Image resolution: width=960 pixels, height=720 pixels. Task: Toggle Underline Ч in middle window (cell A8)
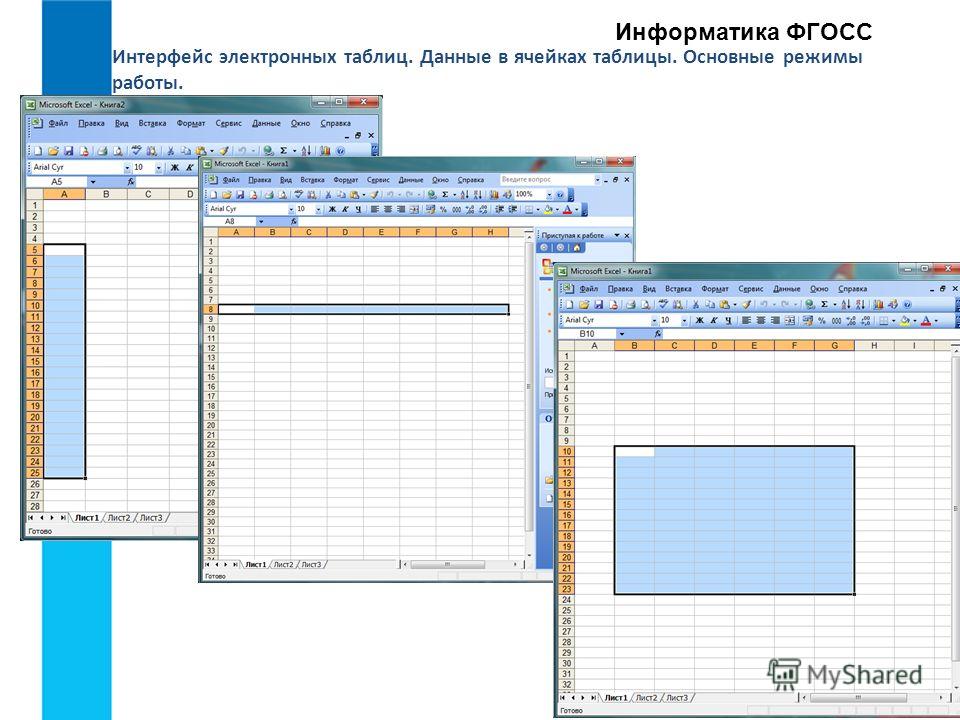(358, 209)
